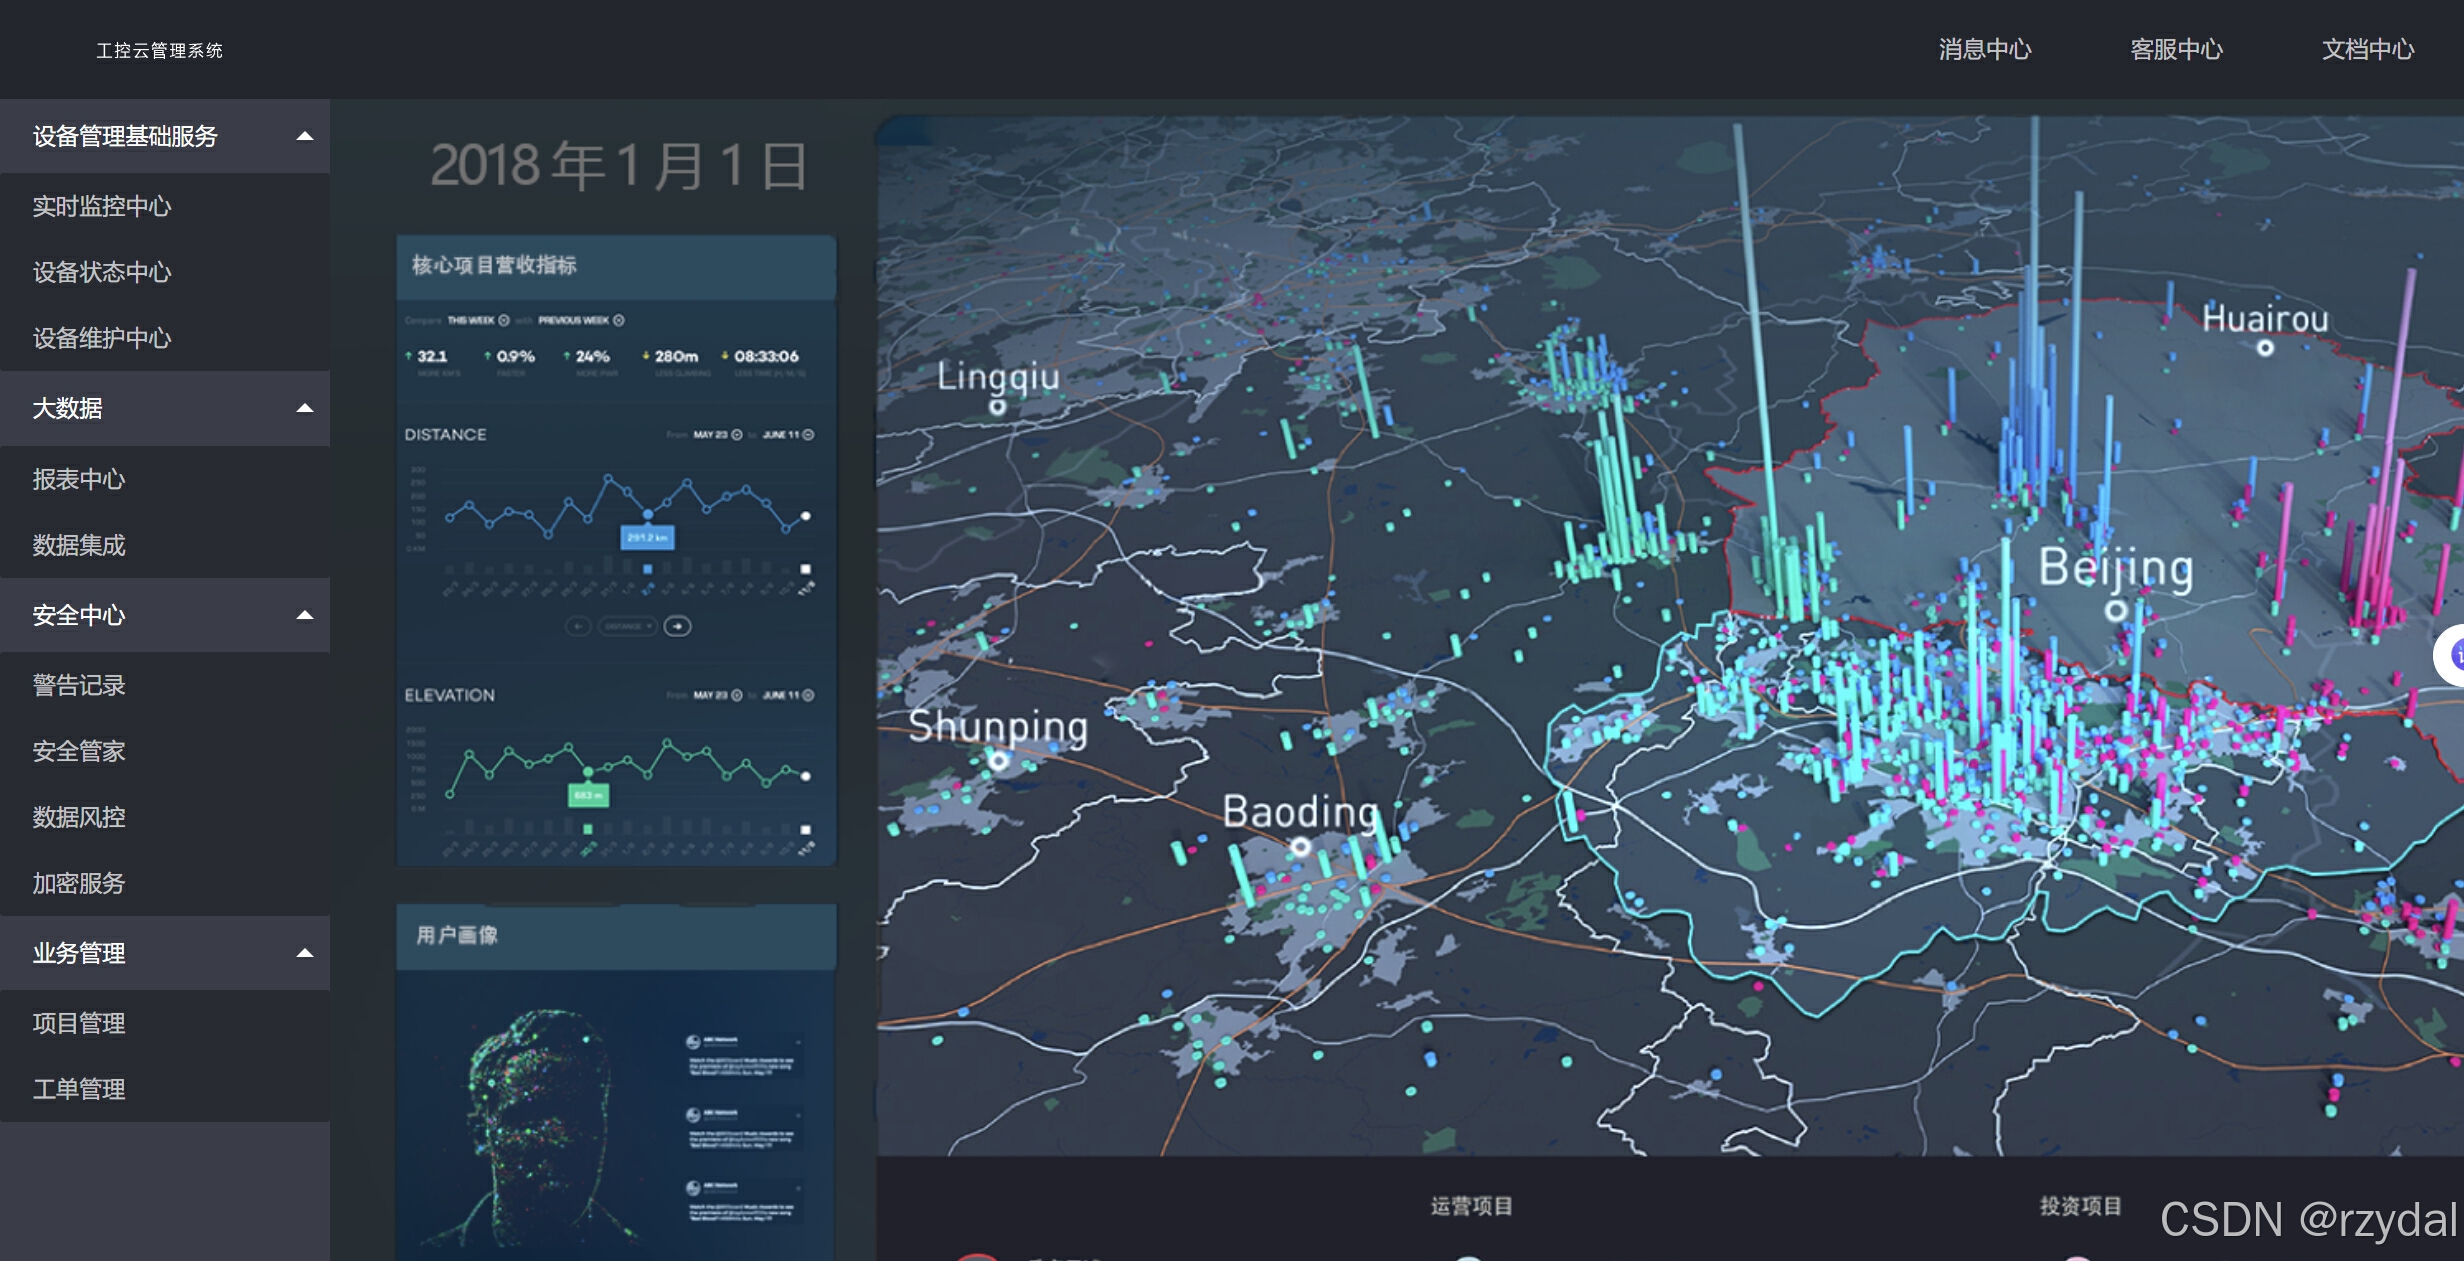Click the Lingqiu location marker on map
2464x1261 pixels.
coord(997,407)
